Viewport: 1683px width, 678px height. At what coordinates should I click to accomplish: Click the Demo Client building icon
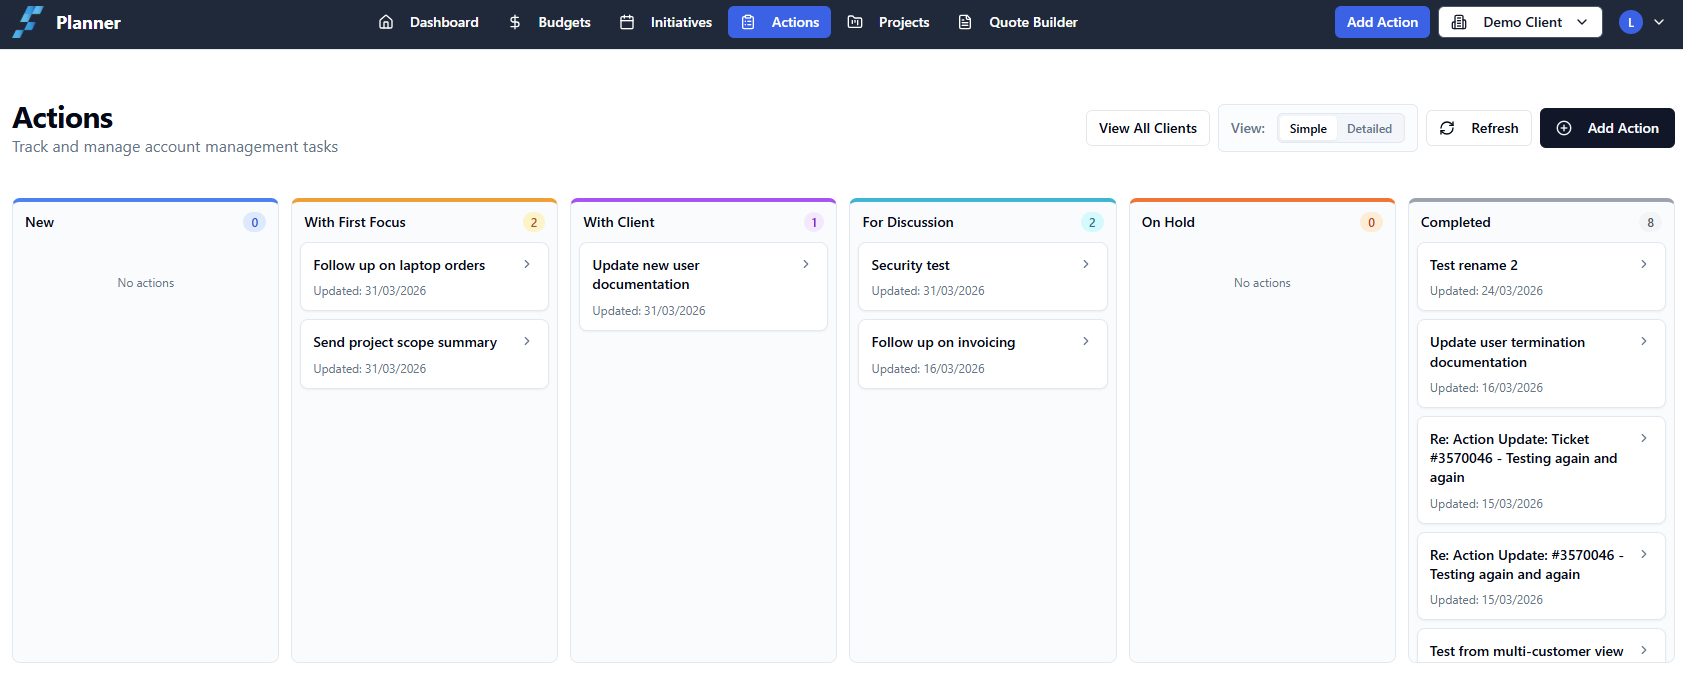point(1459,22)
